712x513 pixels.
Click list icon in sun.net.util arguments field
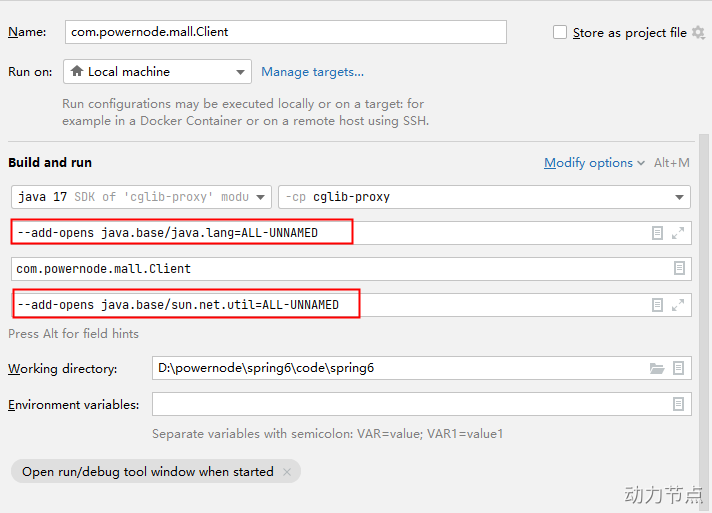coord(657,304)
